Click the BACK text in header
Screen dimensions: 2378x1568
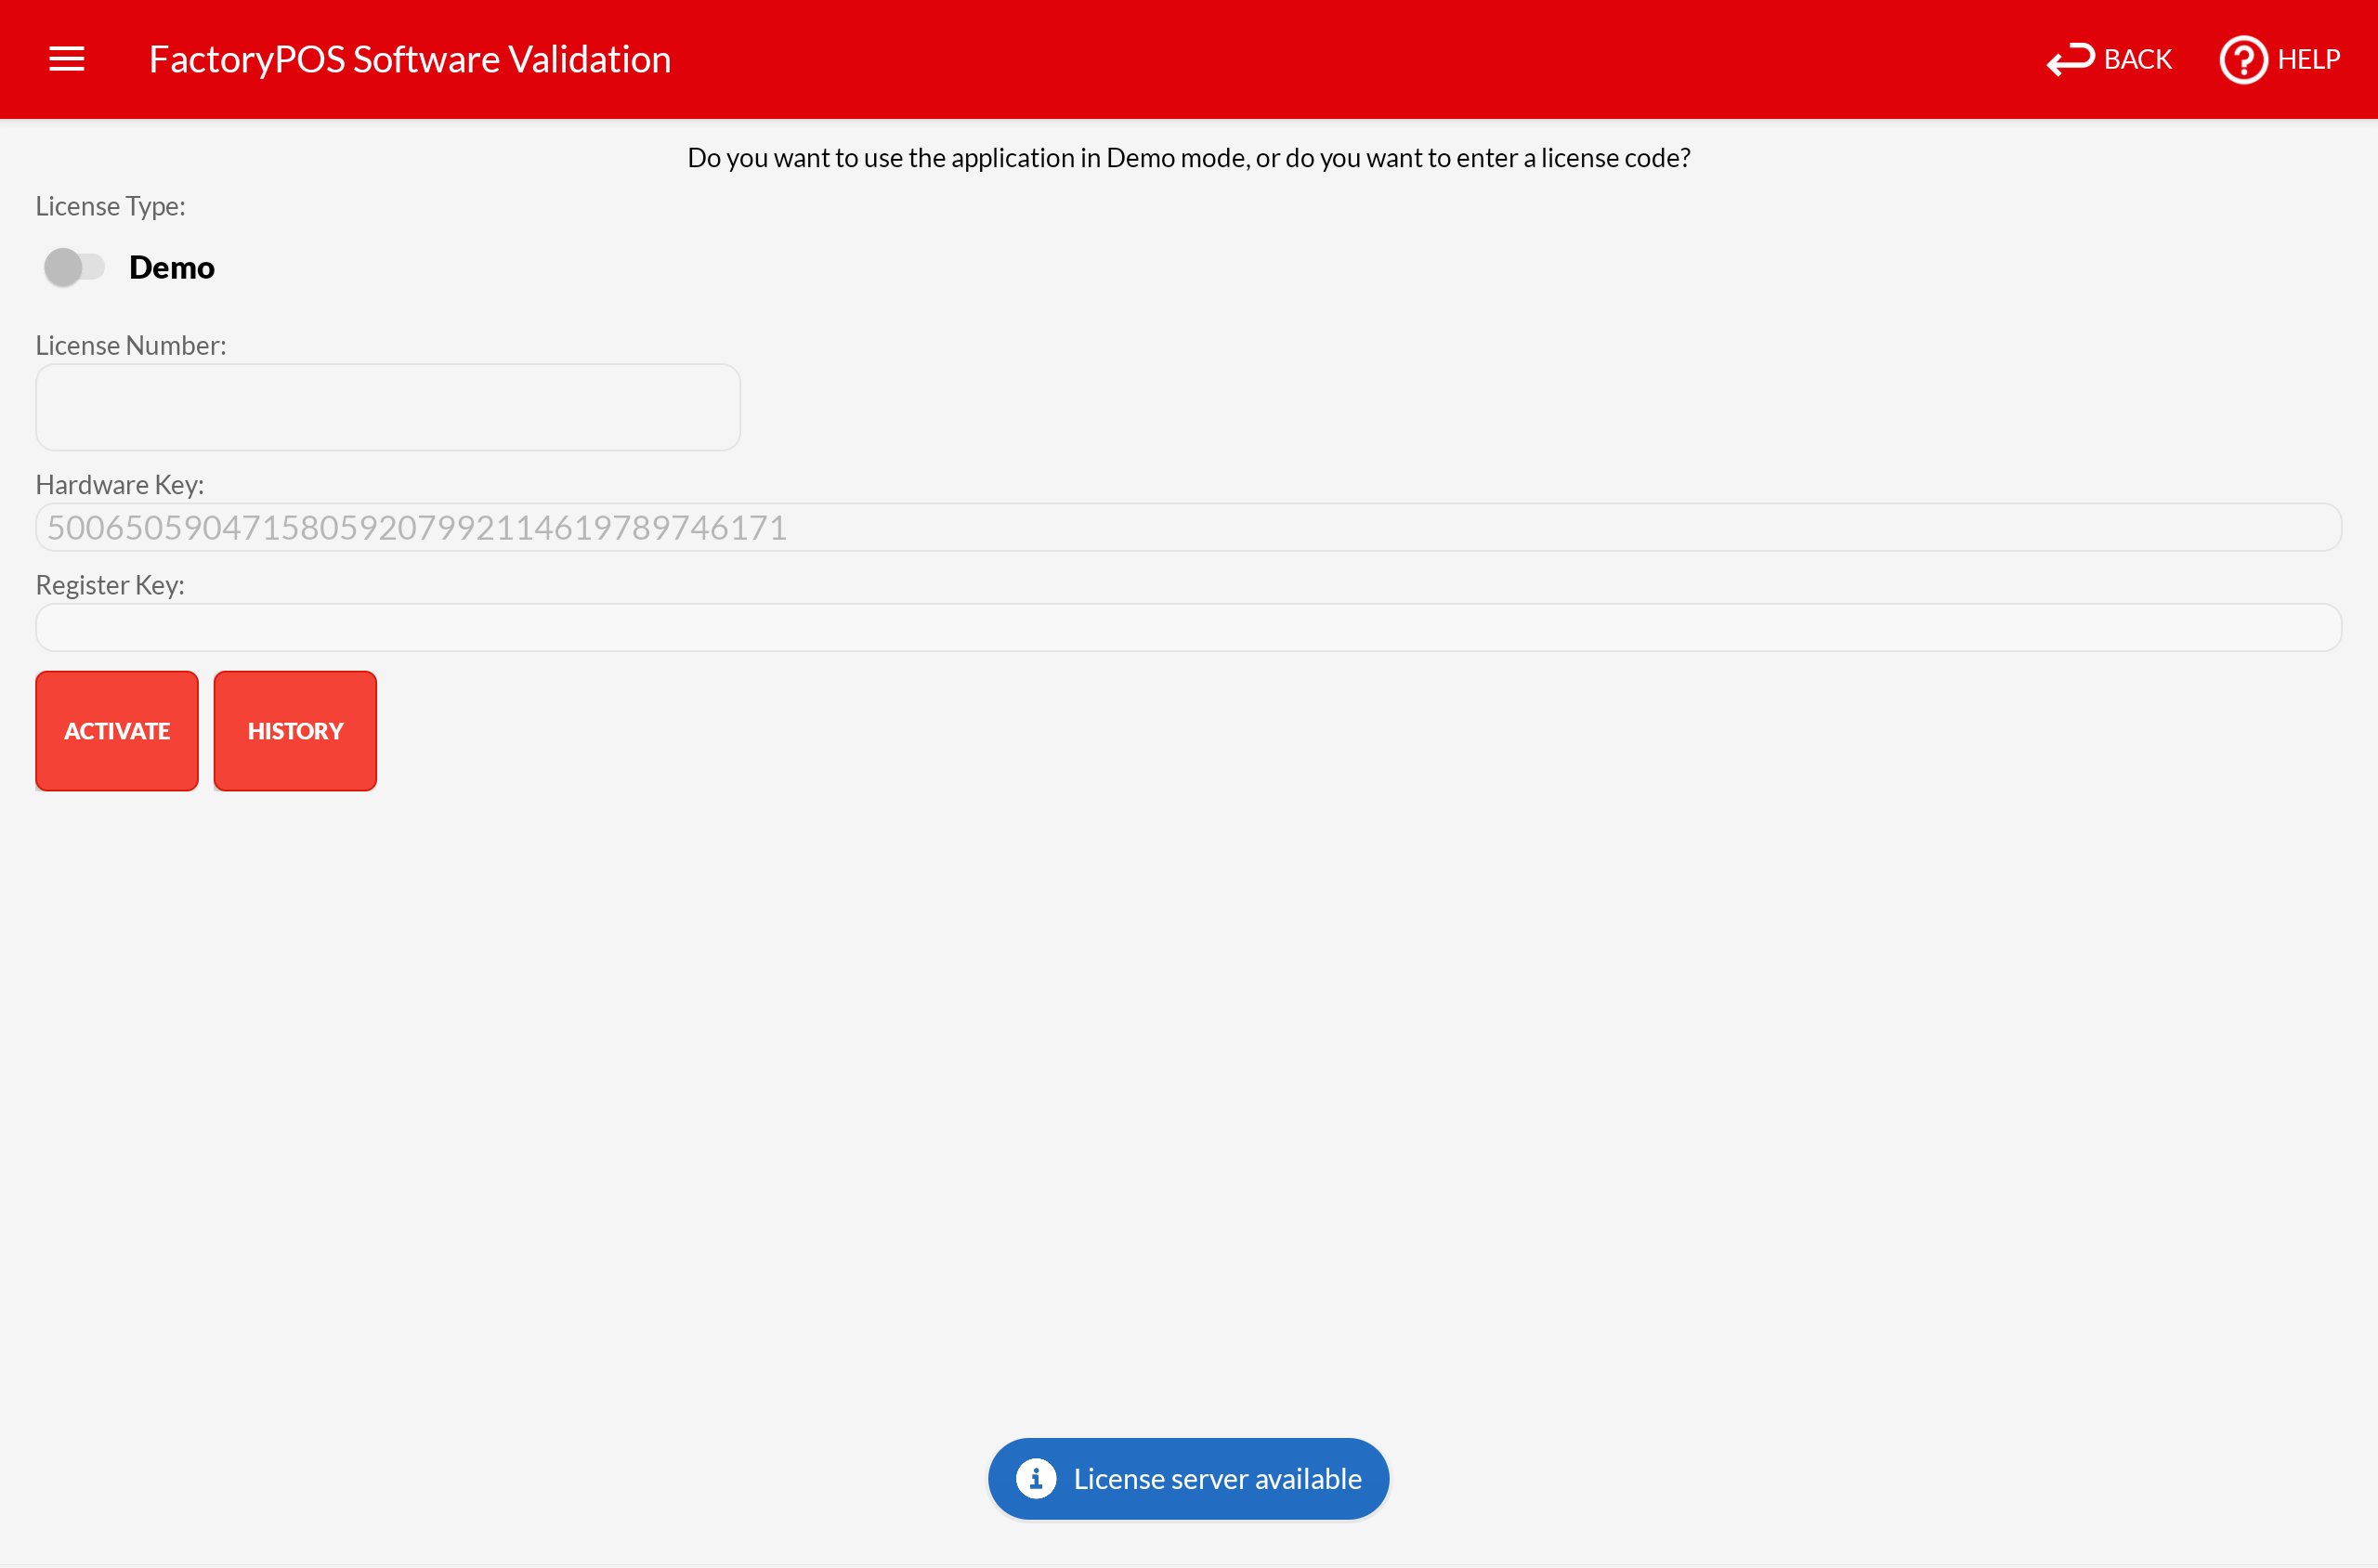click(2137, 59)
